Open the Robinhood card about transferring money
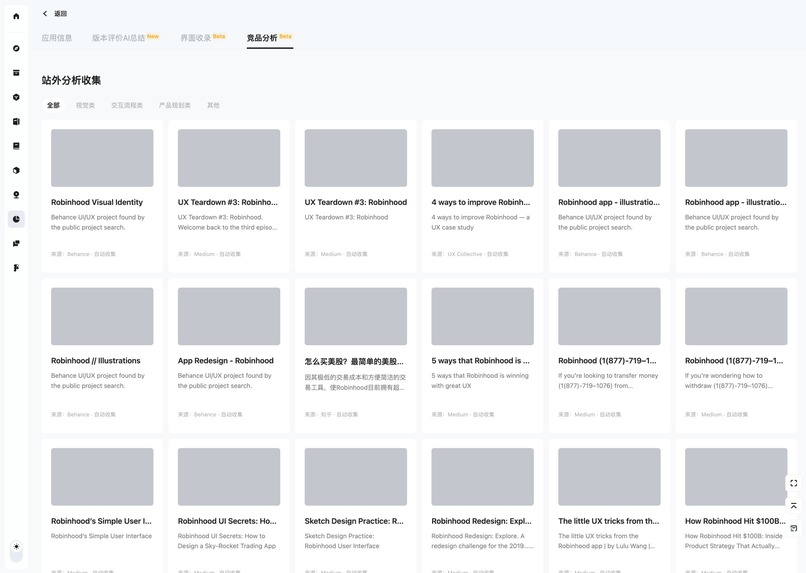This screenshot has height=573, width=806. 609,355
